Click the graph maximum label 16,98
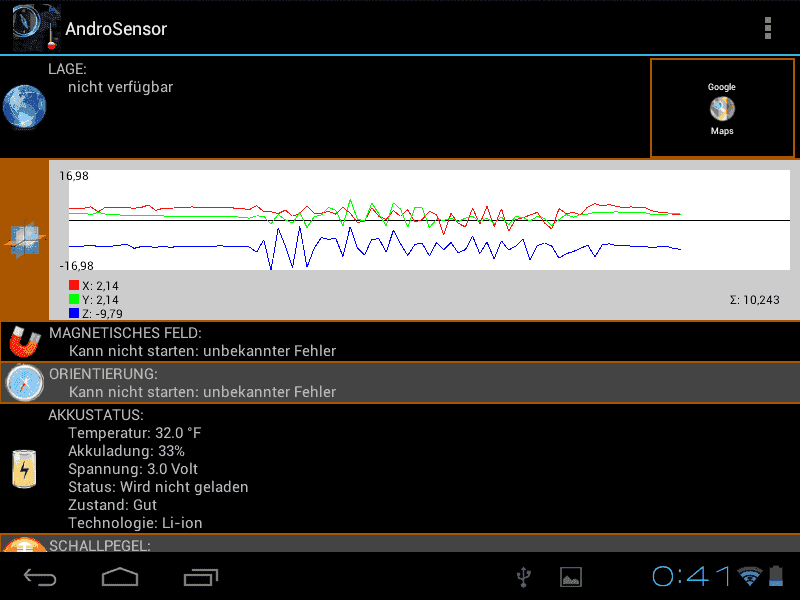Viewport: 800px width, 600px height. (x=74, y=176)
